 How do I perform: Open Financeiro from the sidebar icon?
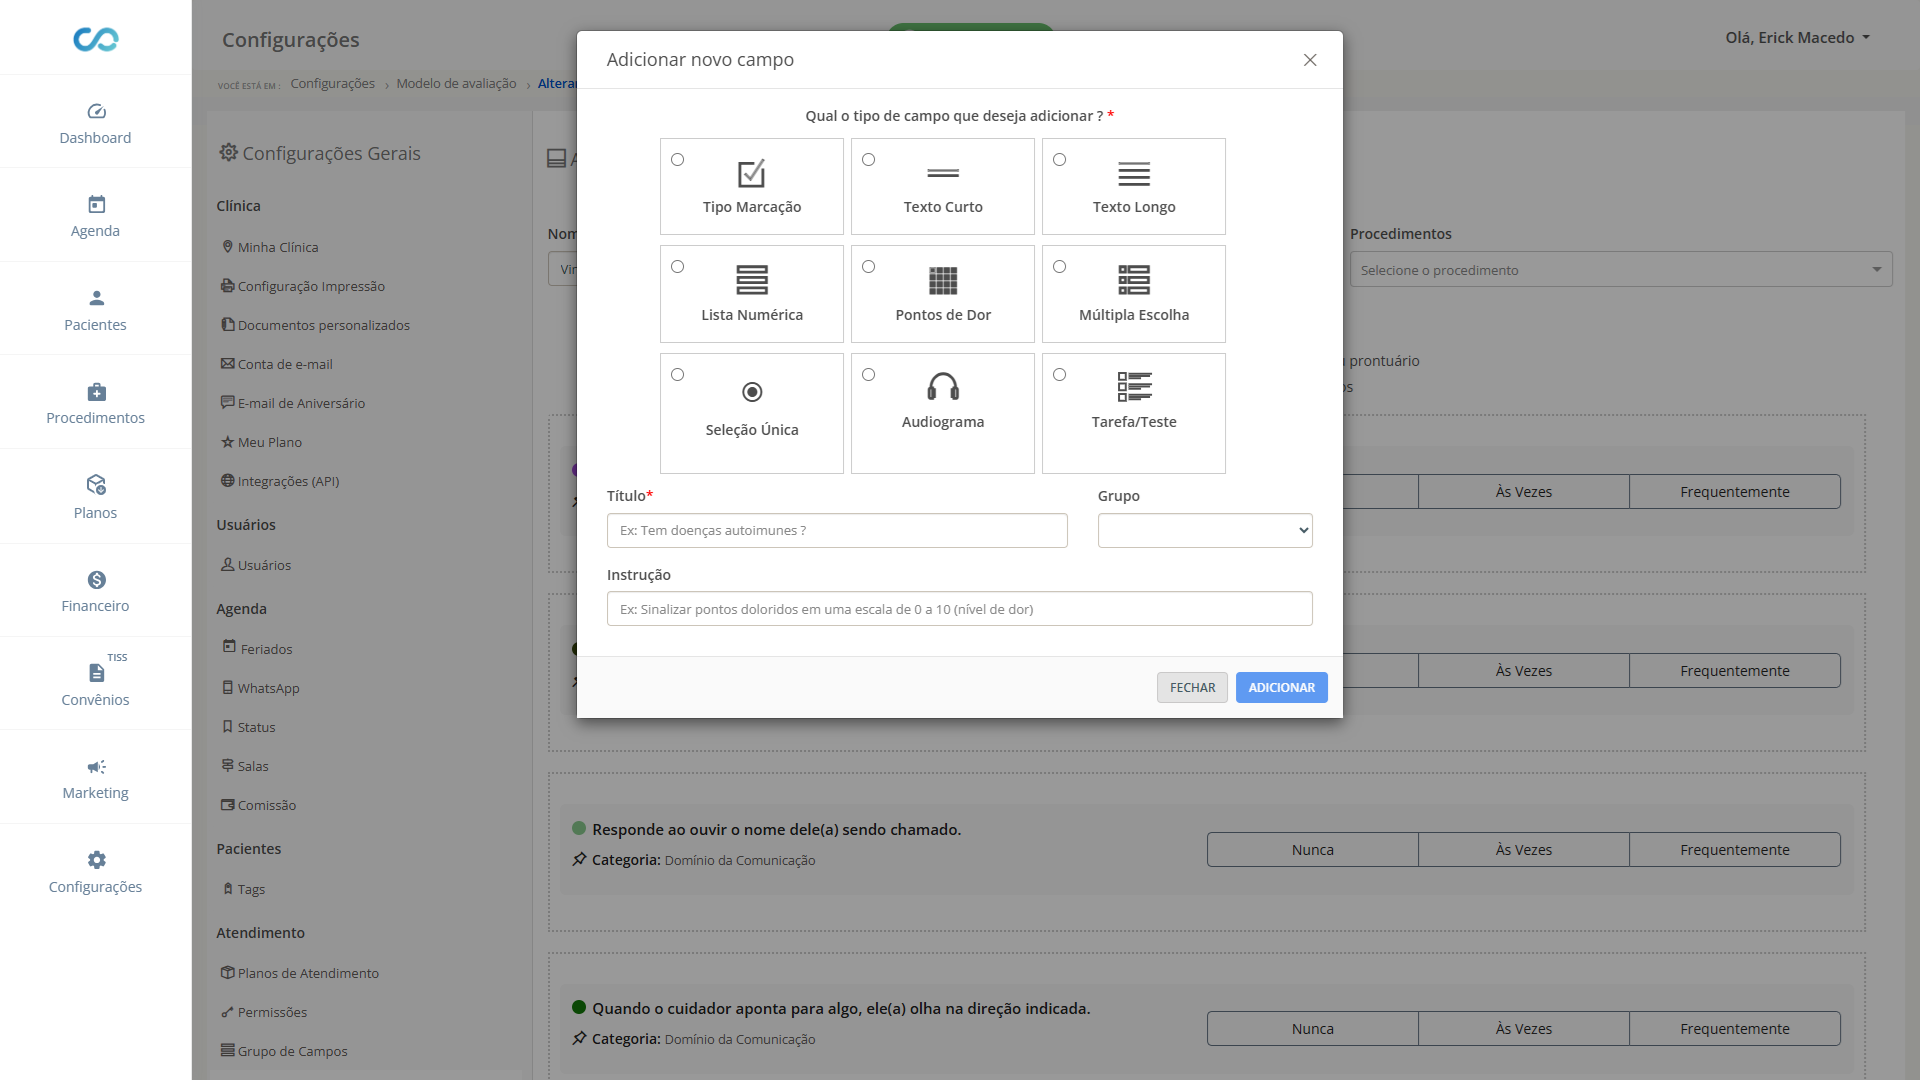96,580
